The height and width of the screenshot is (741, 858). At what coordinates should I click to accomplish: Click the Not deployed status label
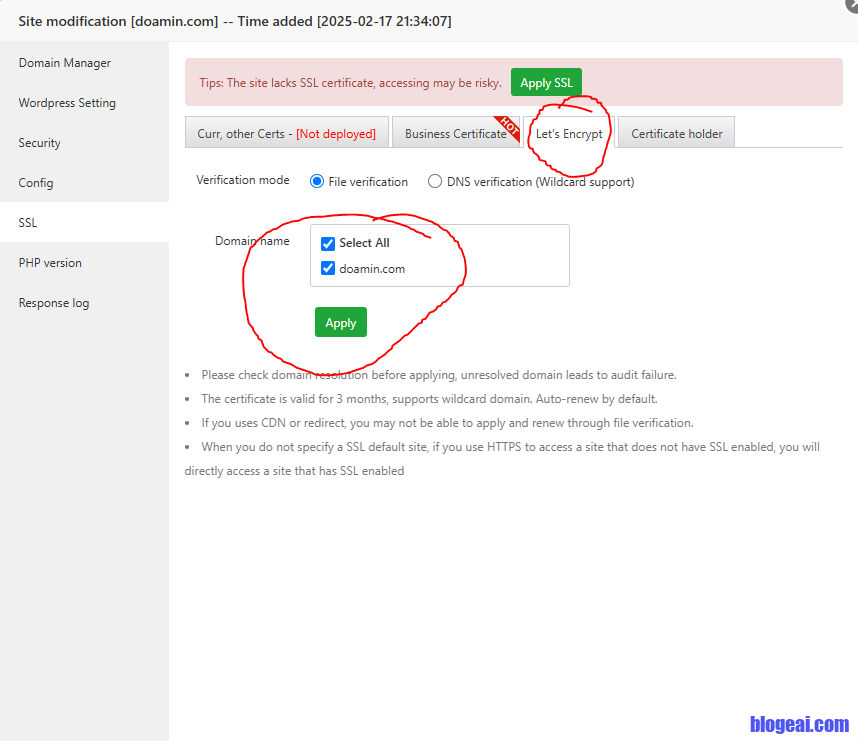pyautogui.click(x=336, y=134)
